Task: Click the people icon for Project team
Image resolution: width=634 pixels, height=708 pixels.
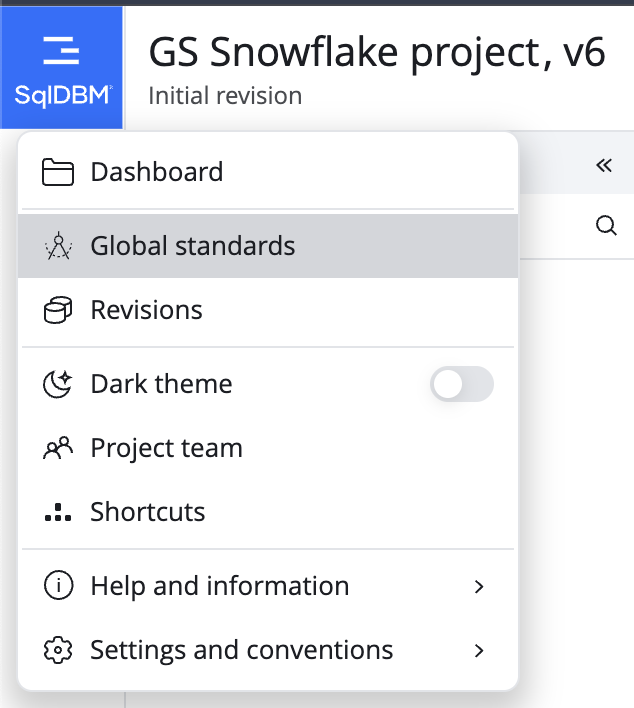Action: [x=58, y=448]
